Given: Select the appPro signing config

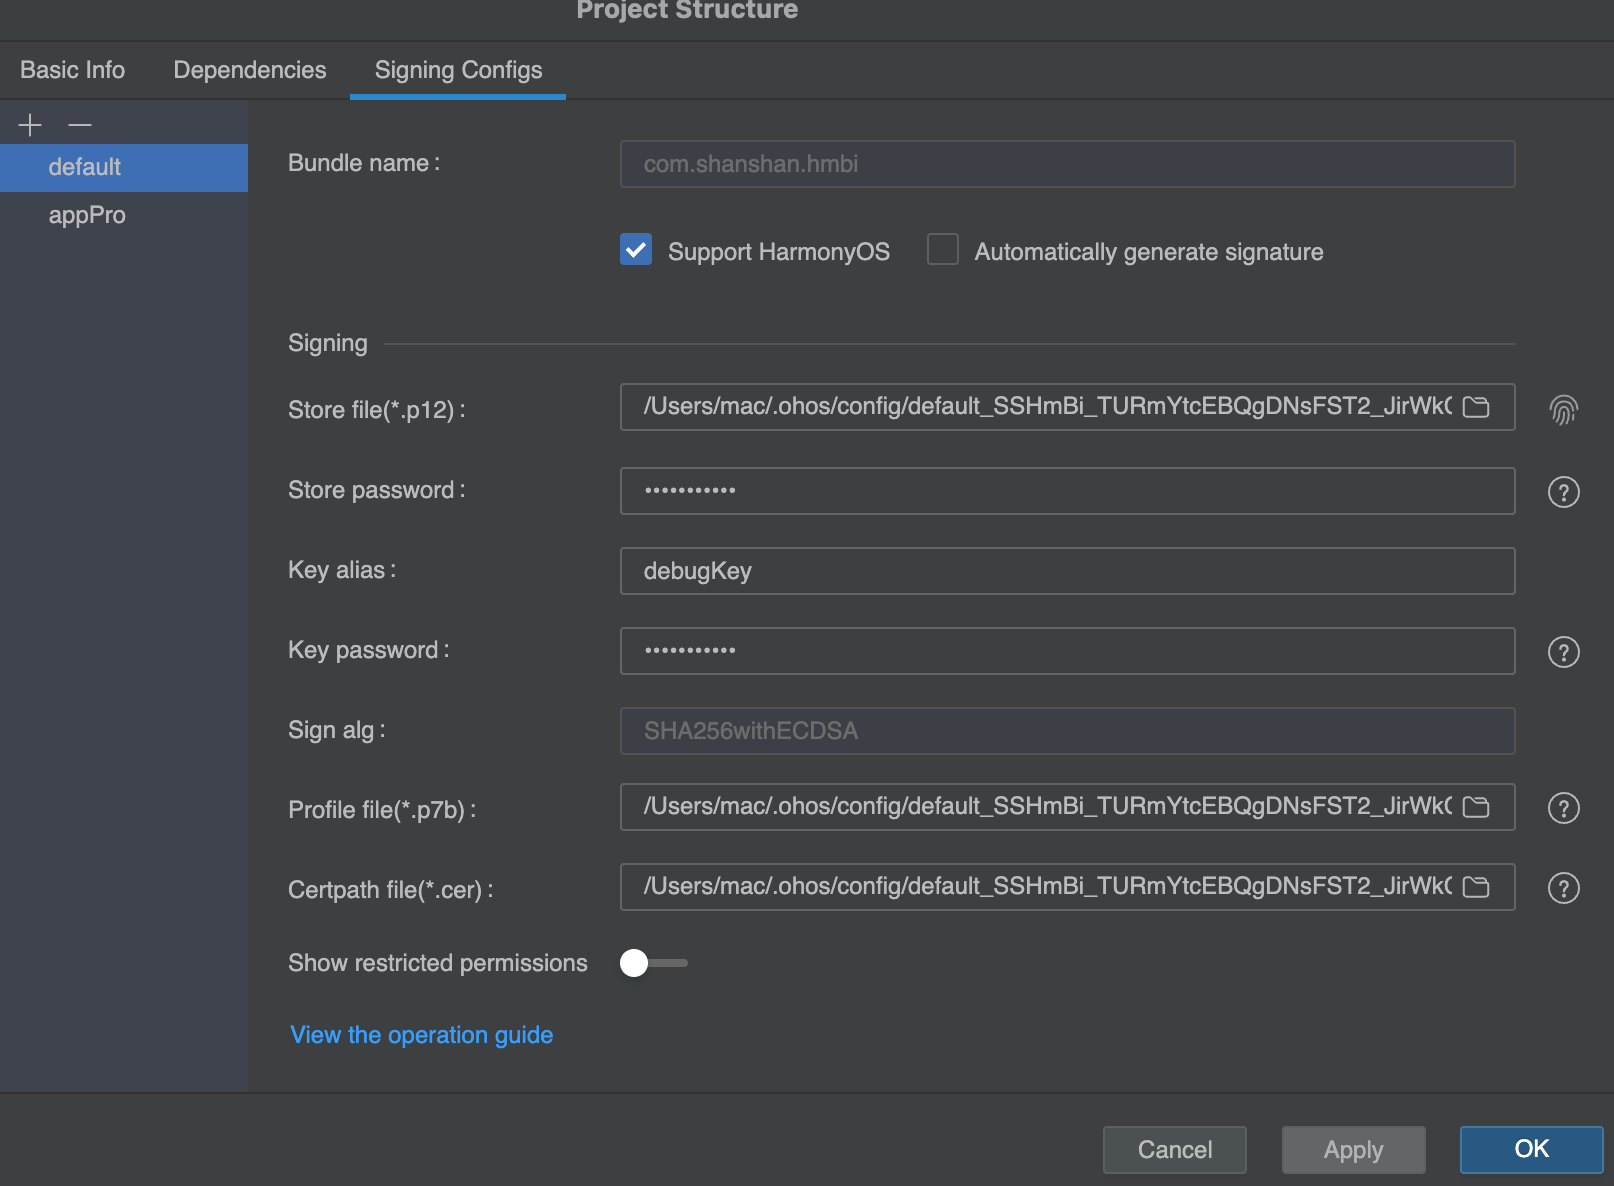Looking at the screenshot, I should tap(124, 215).
